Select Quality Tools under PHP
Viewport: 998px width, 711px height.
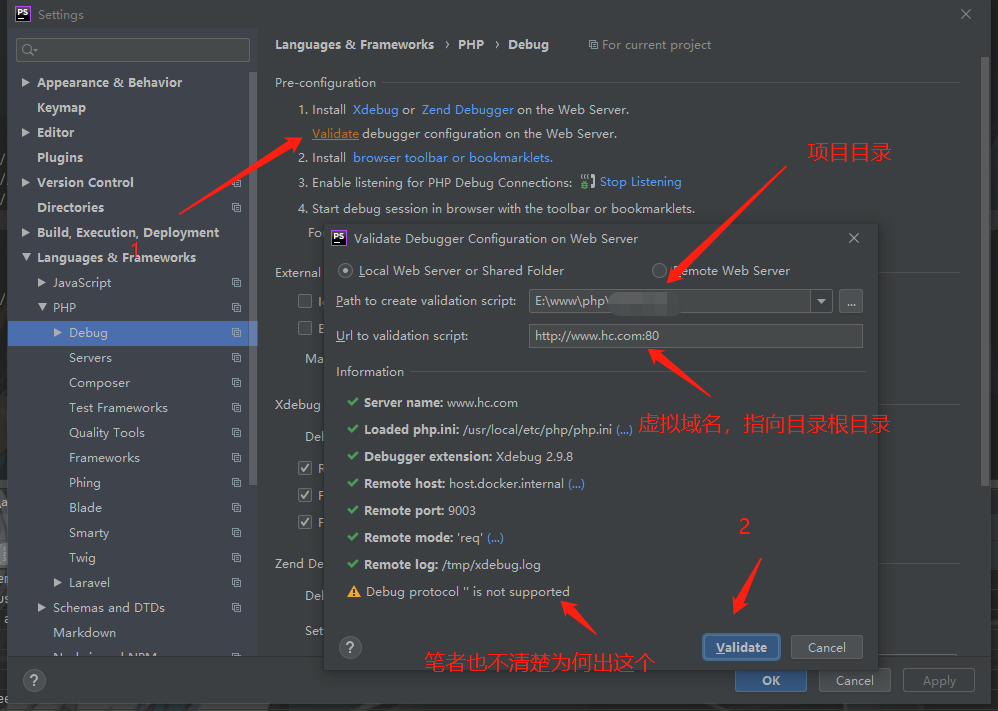tap(107, 433)
